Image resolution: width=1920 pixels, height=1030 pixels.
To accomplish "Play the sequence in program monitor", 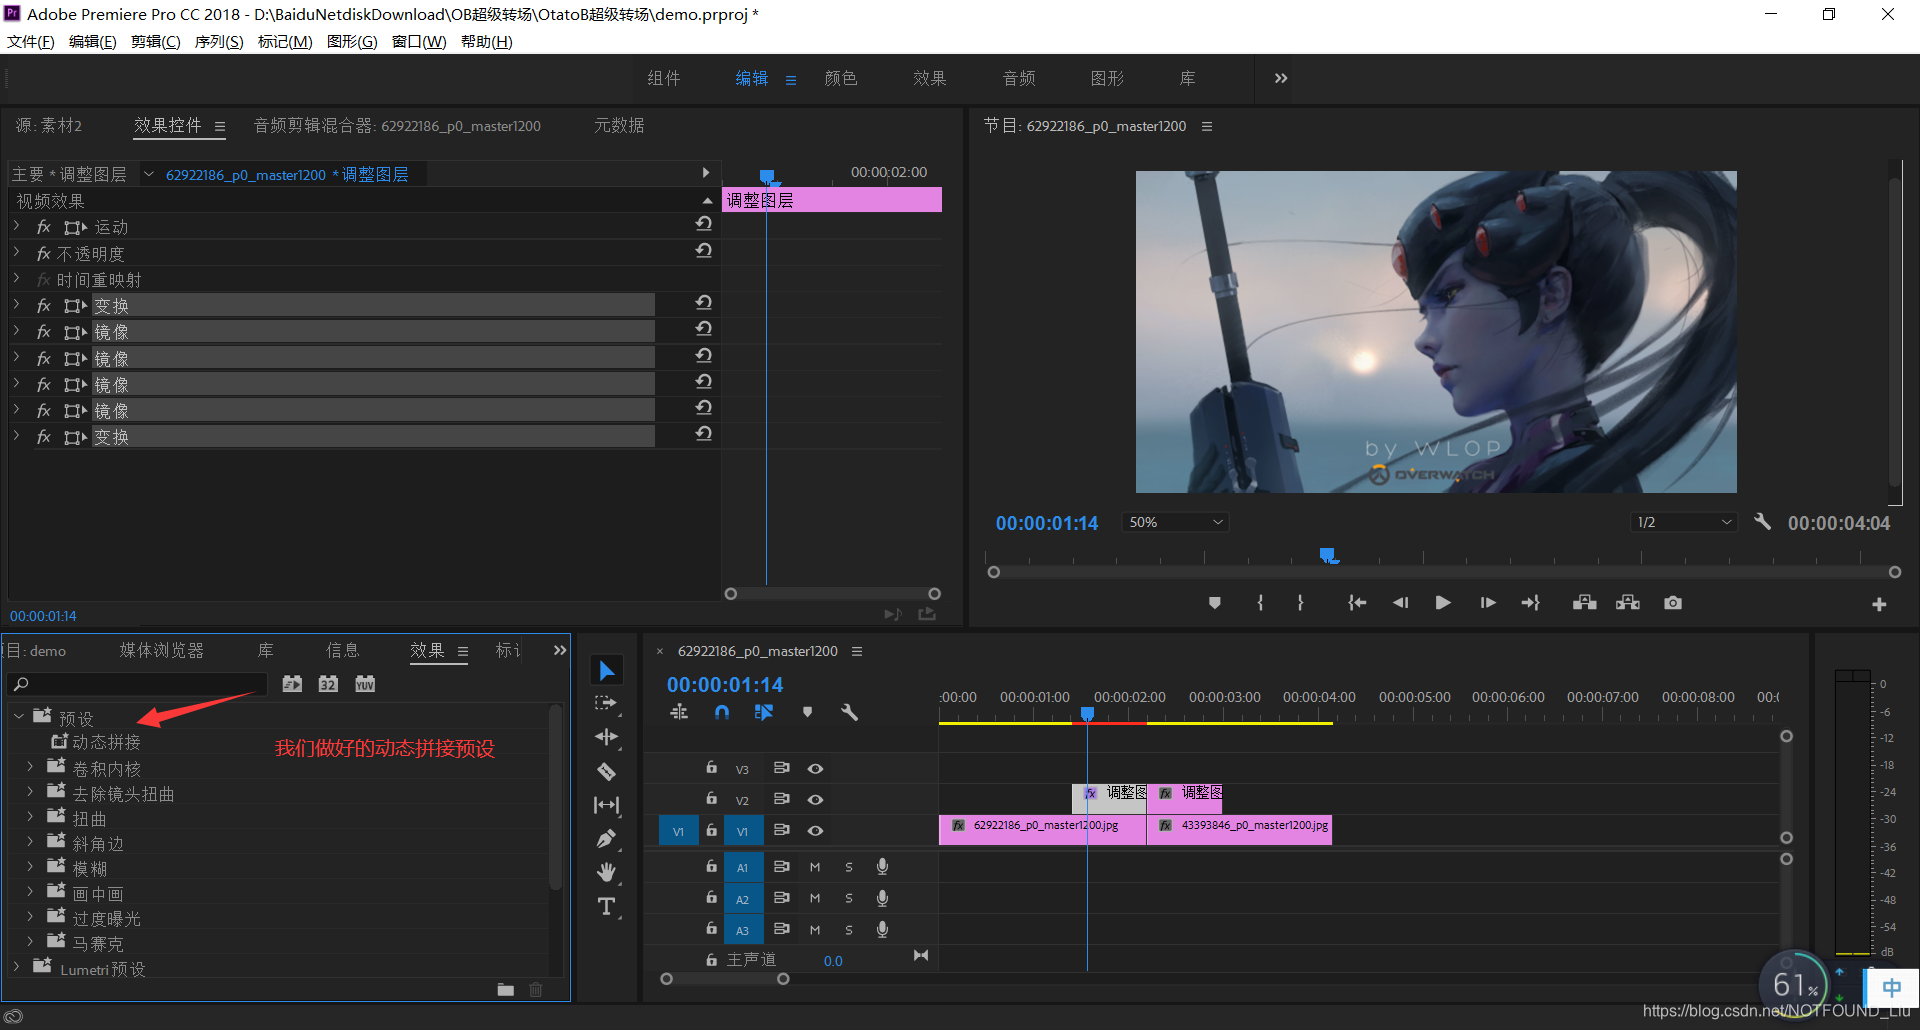I will 1443,603.
